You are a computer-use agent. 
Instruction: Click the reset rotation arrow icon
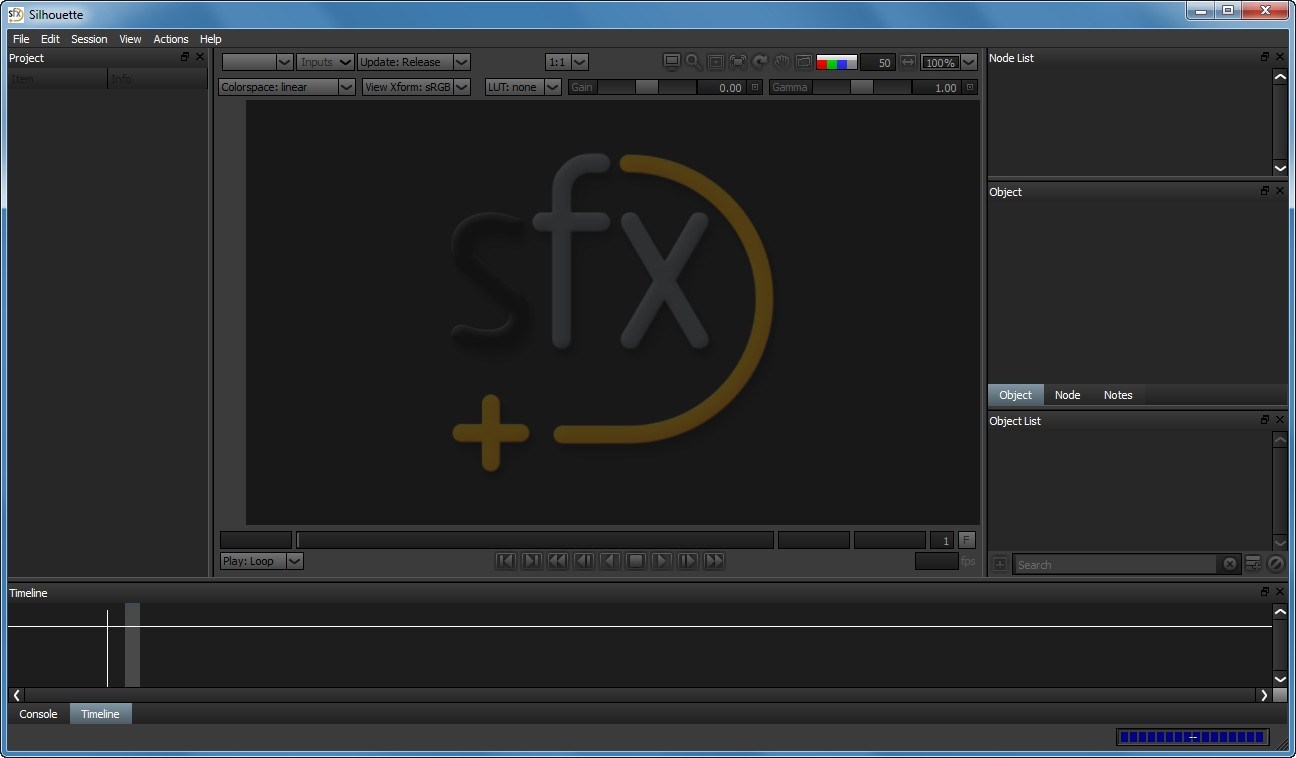(x=760, y=62)
